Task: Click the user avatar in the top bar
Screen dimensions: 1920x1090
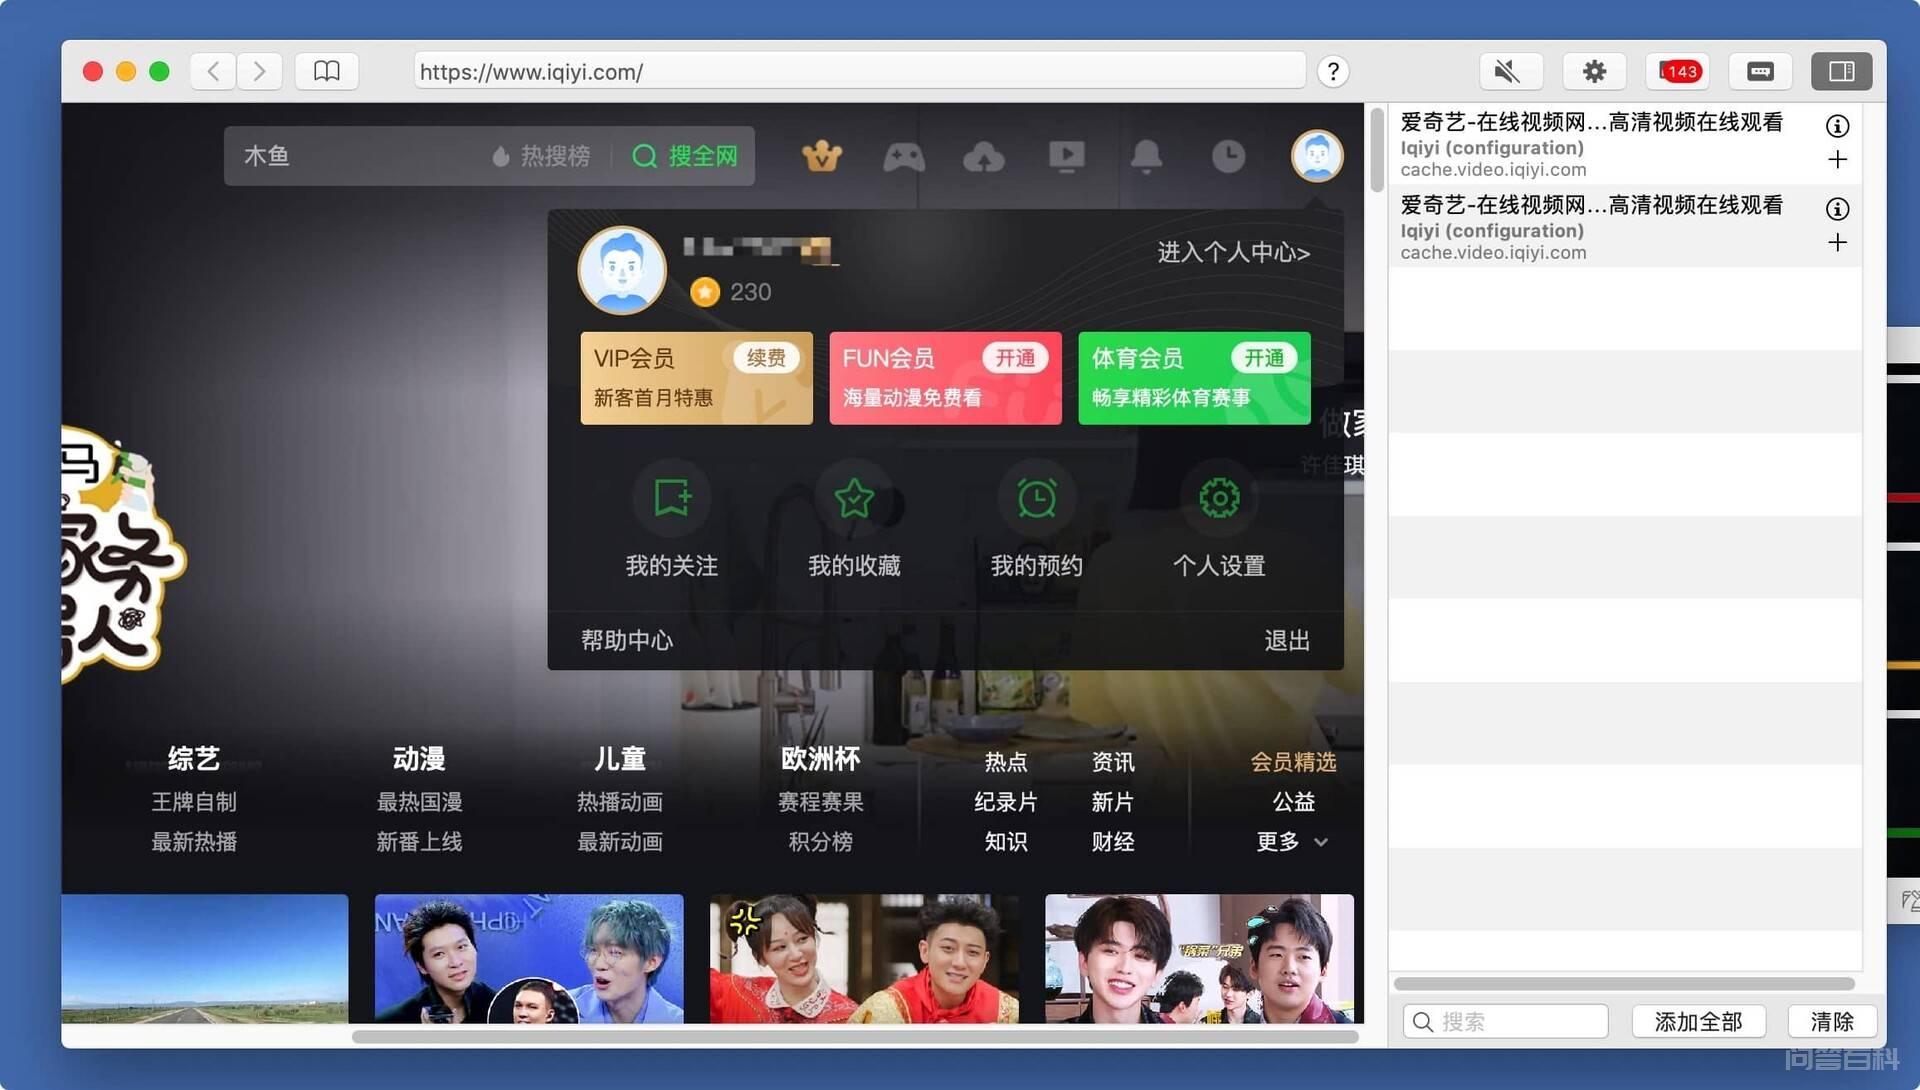Action: [1317, 156]
